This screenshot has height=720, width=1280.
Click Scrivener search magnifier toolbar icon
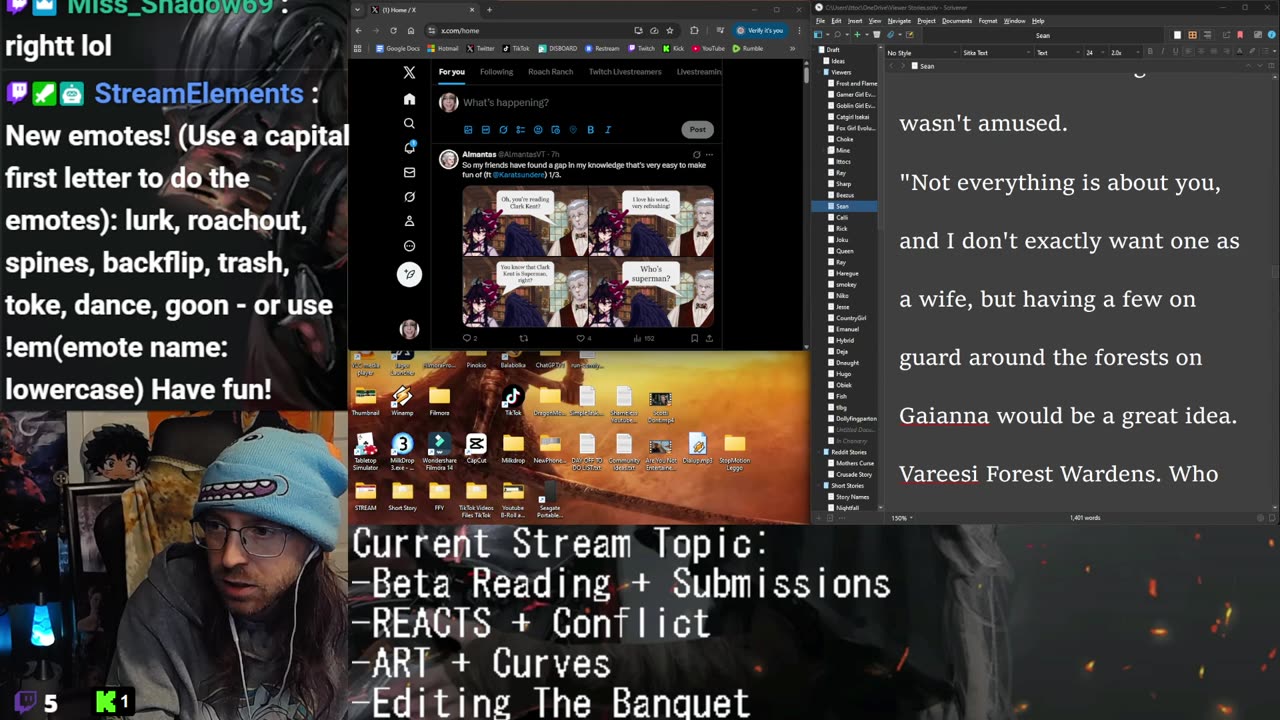click(837, 35)
